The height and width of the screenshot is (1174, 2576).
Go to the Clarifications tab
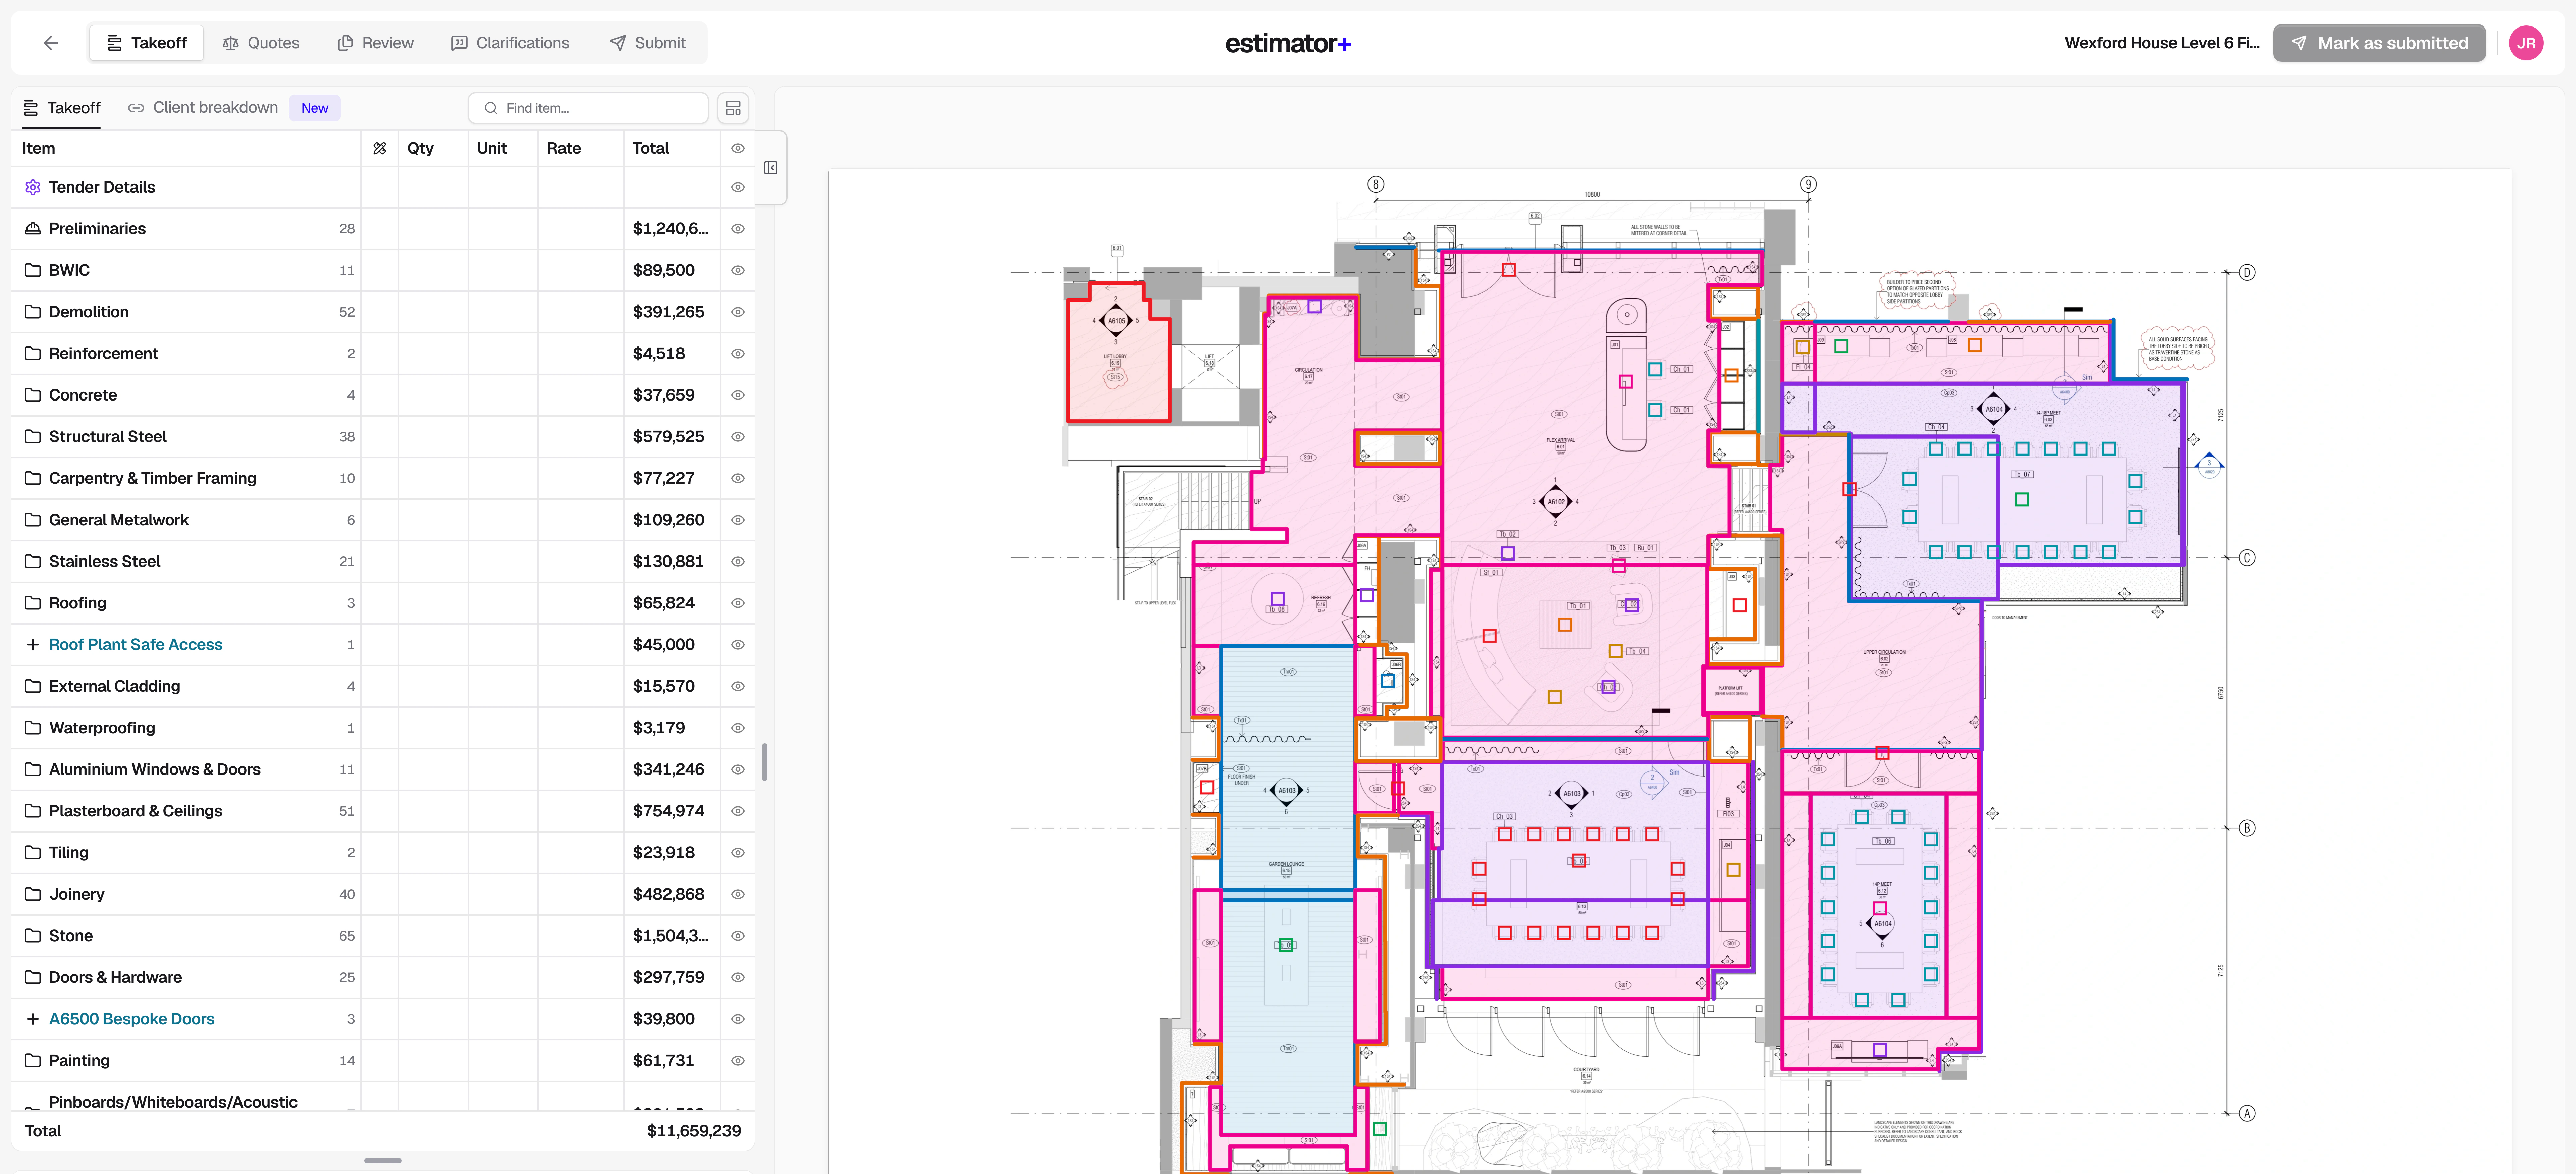(x=510, y=43)
